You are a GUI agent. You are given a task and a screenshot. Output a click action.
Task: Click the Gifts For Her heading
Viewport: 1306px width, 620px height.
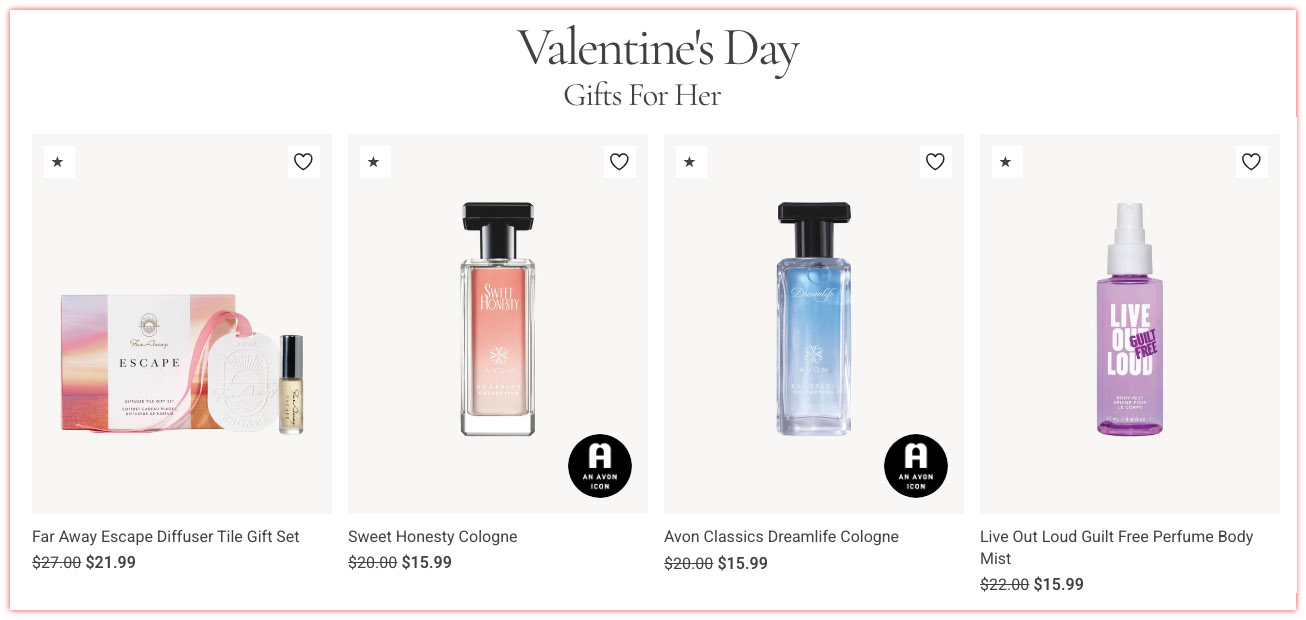[641, 95]
